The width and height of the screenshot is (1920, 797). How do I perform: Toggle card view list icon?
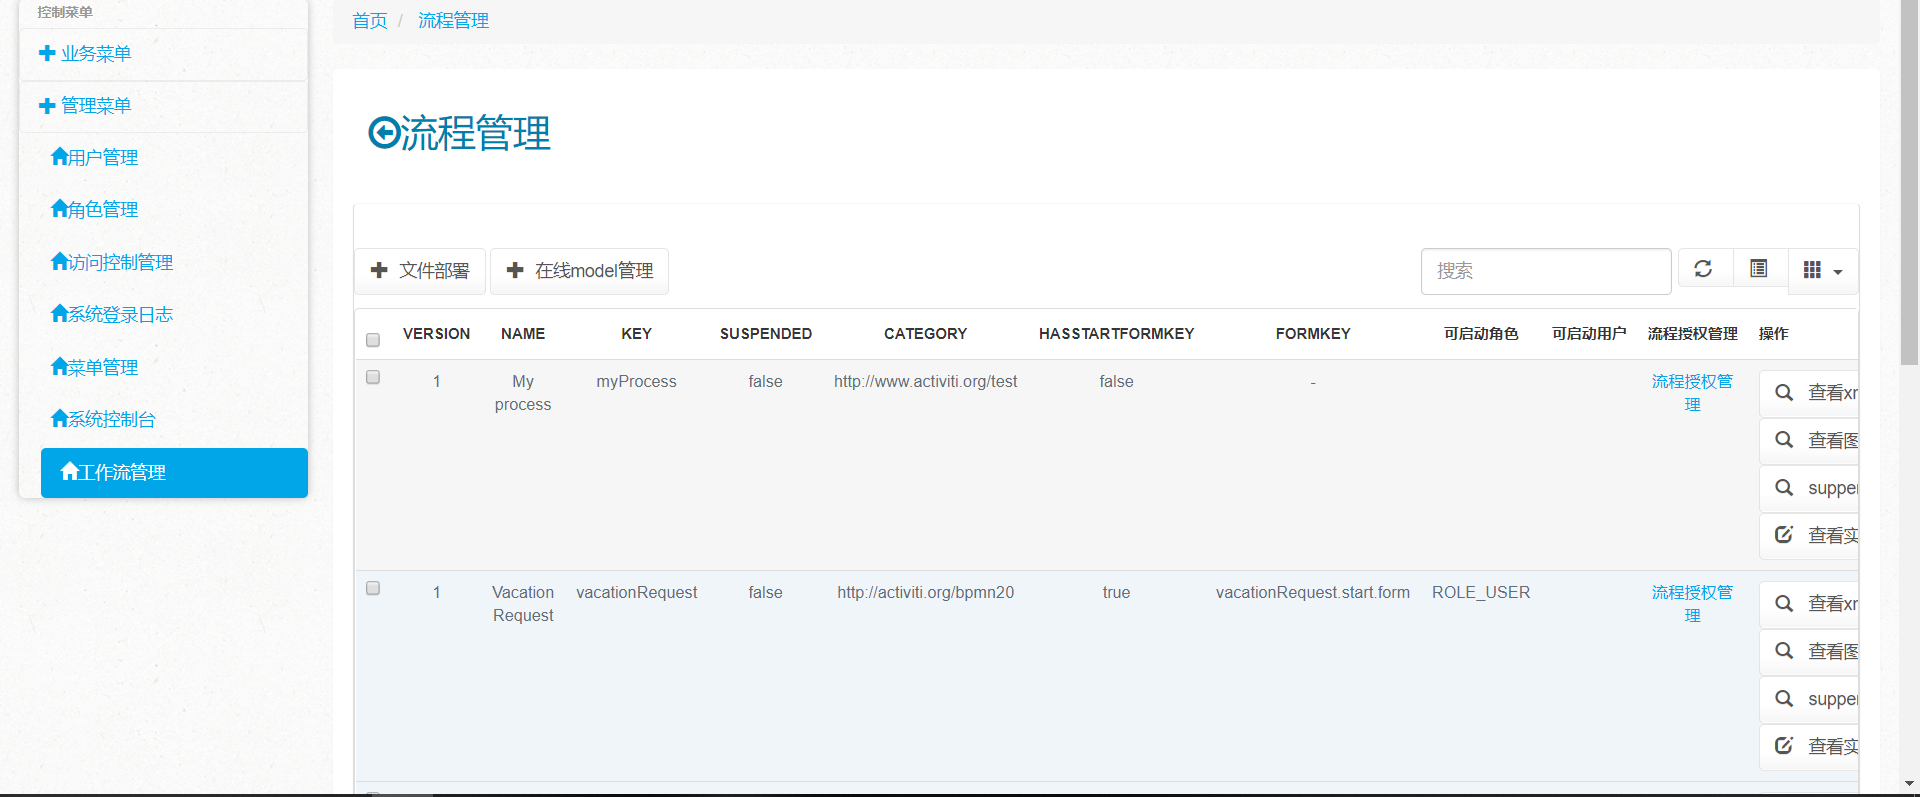(1759, 269)
